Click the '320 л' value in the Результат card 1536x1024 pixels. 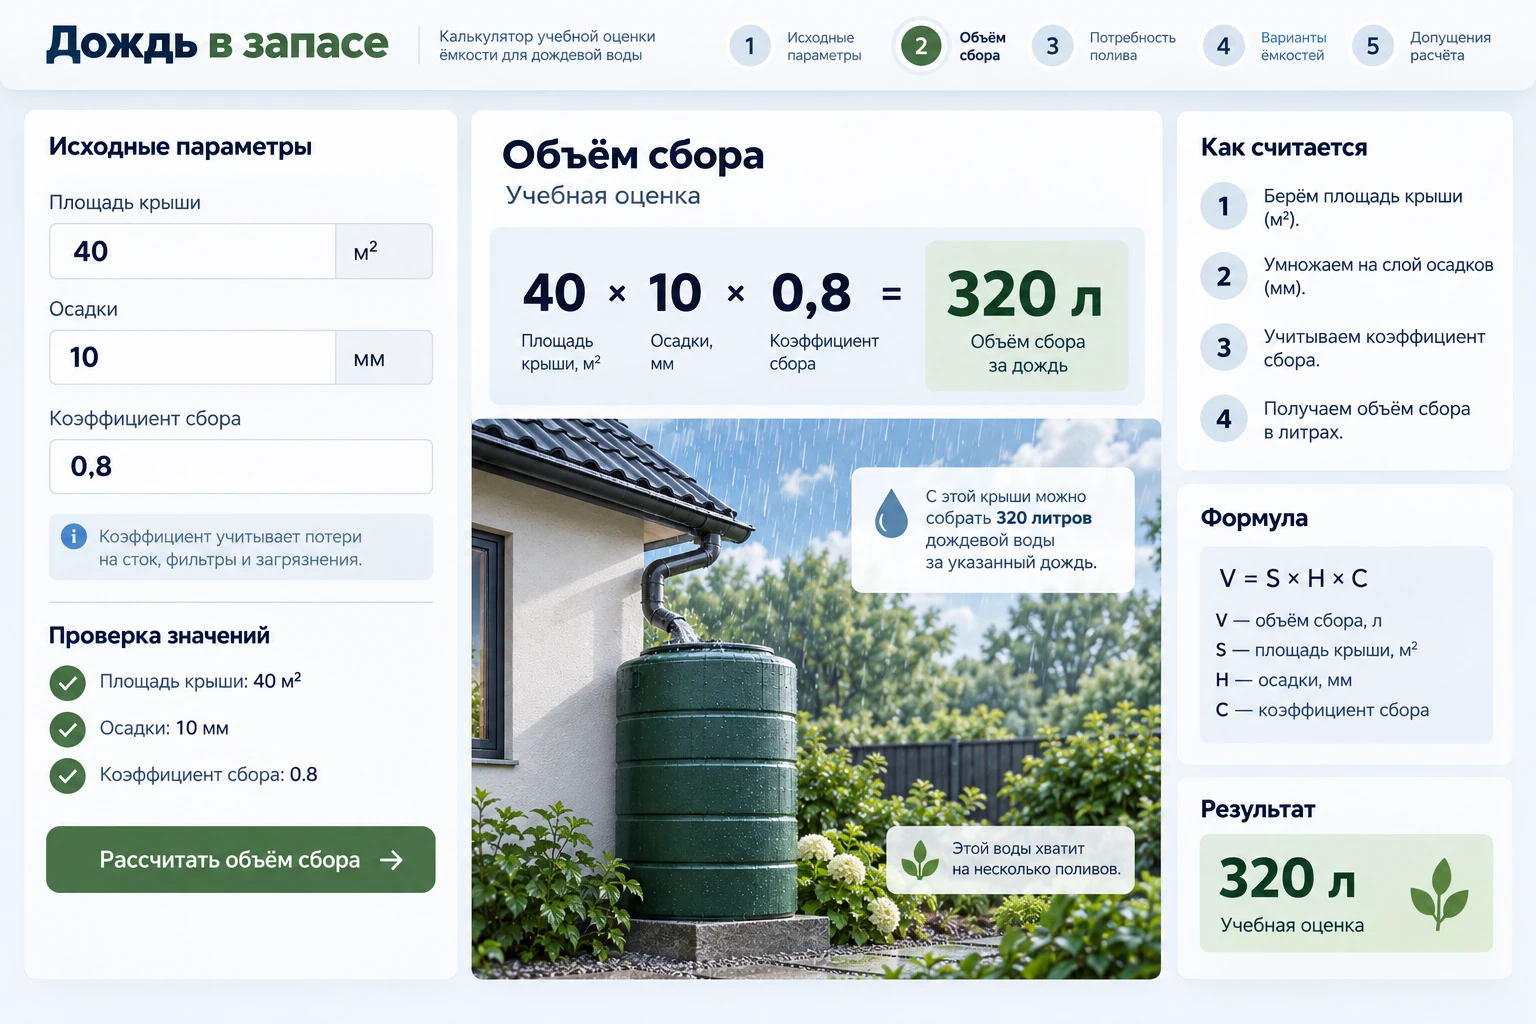[1288, 879]
